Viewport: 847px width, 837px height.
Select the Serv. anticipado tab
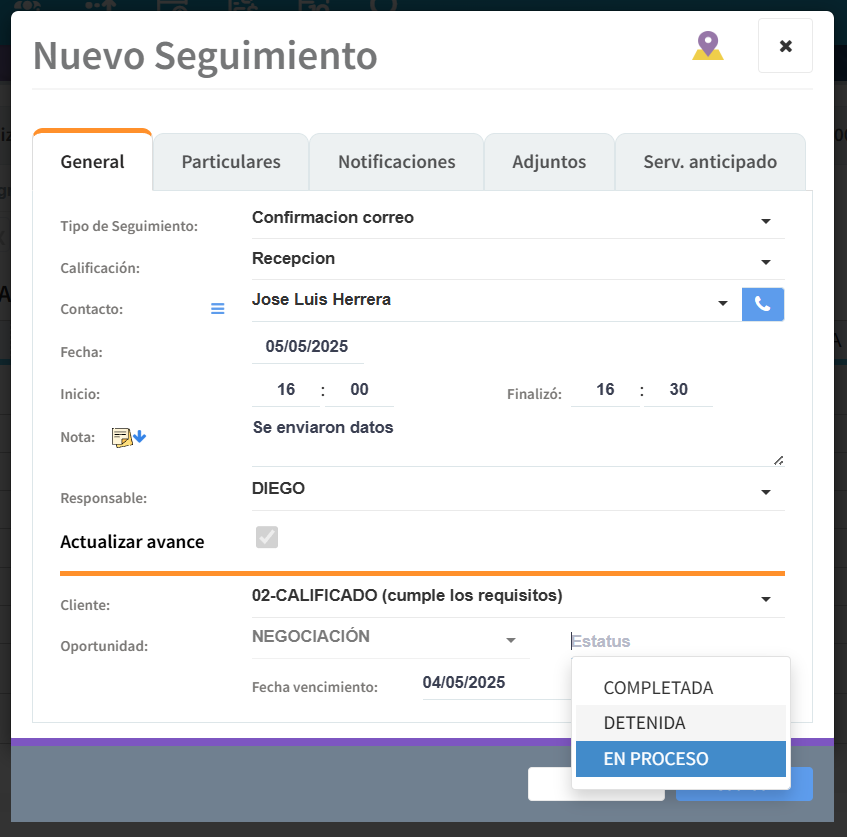point(710,162)
